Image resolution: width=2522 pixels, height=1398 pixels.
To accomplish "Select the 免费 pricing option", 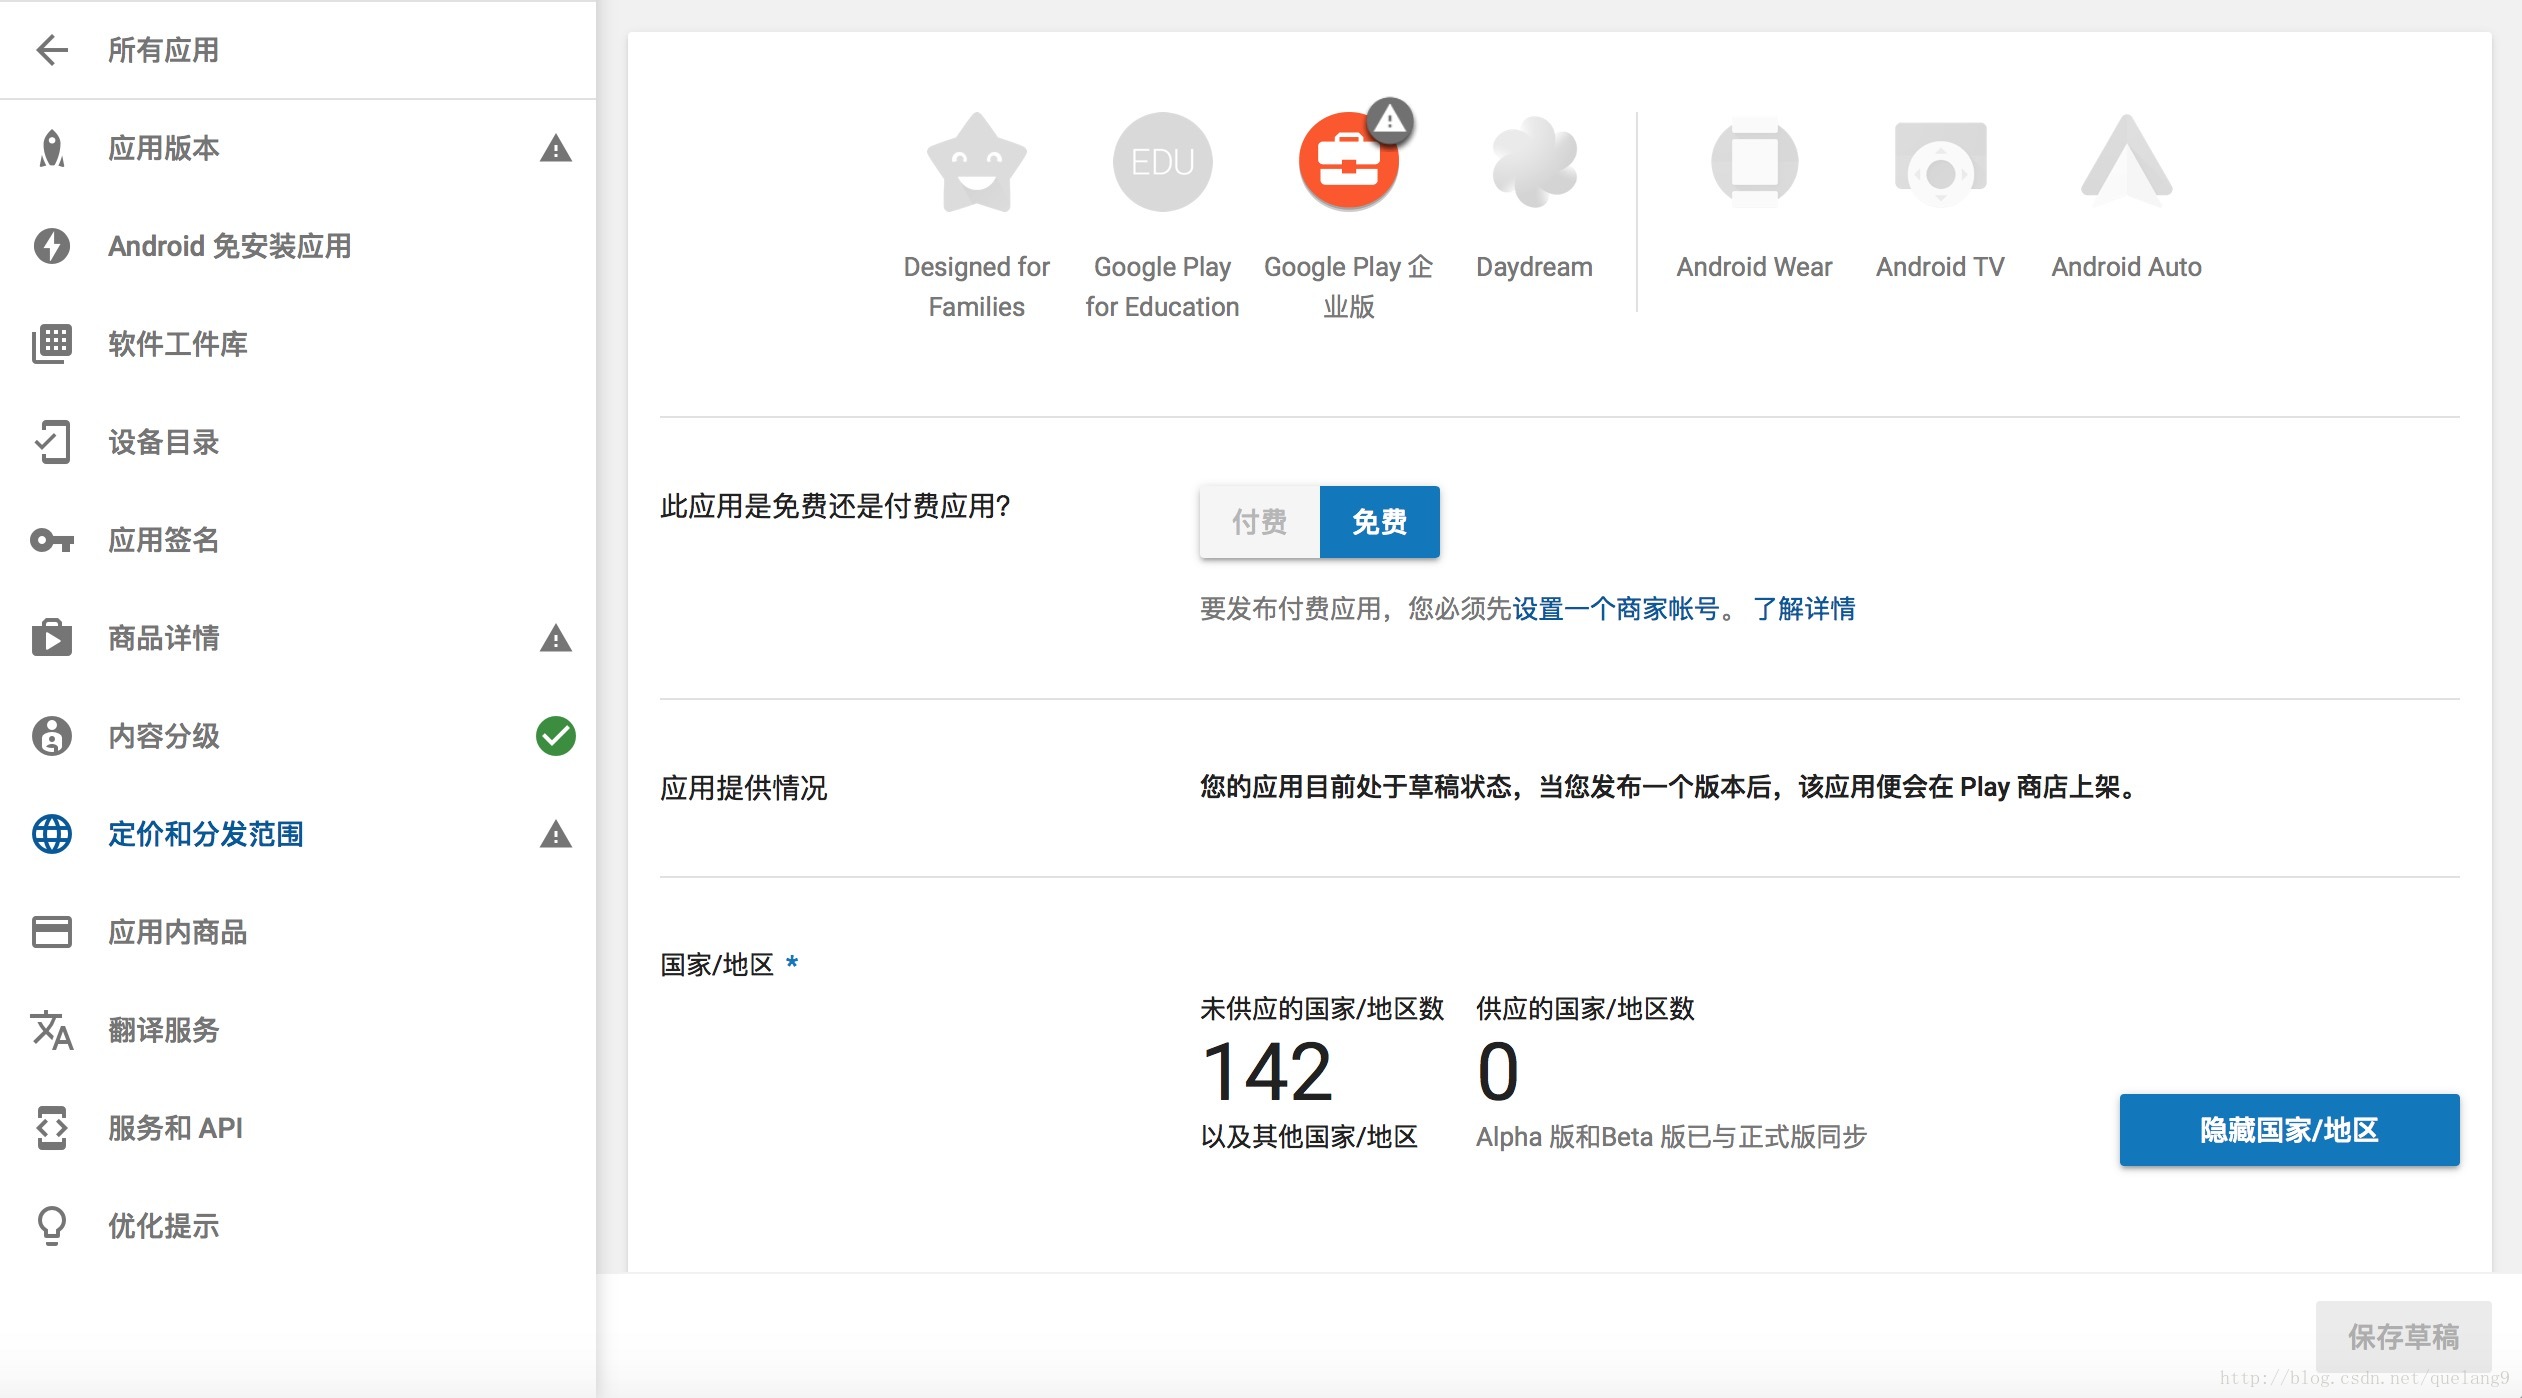I will (x=1379, y=521).
